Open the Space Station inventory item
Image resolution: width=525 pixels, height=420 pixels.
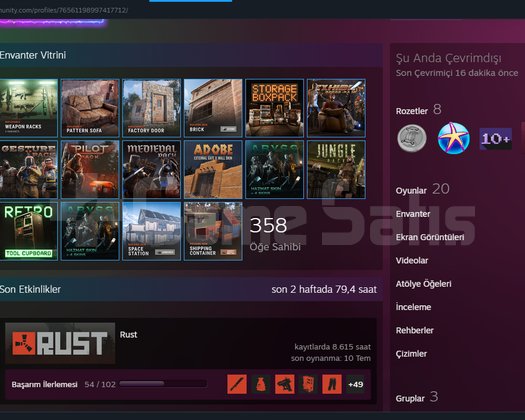(x=152, y=231)
